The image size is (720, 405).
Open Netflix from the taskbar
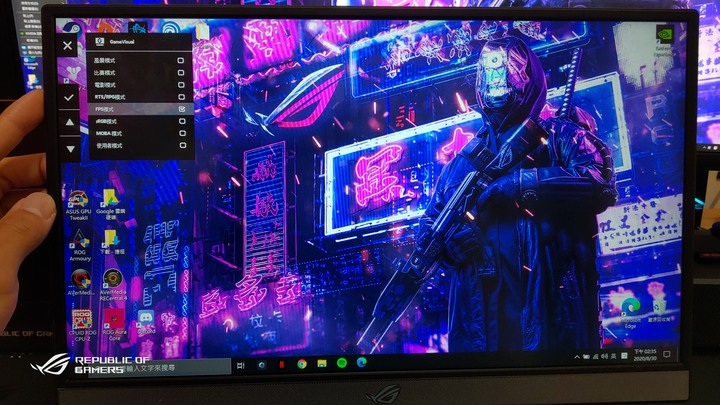pyautogui.click(x=281, y=365)
